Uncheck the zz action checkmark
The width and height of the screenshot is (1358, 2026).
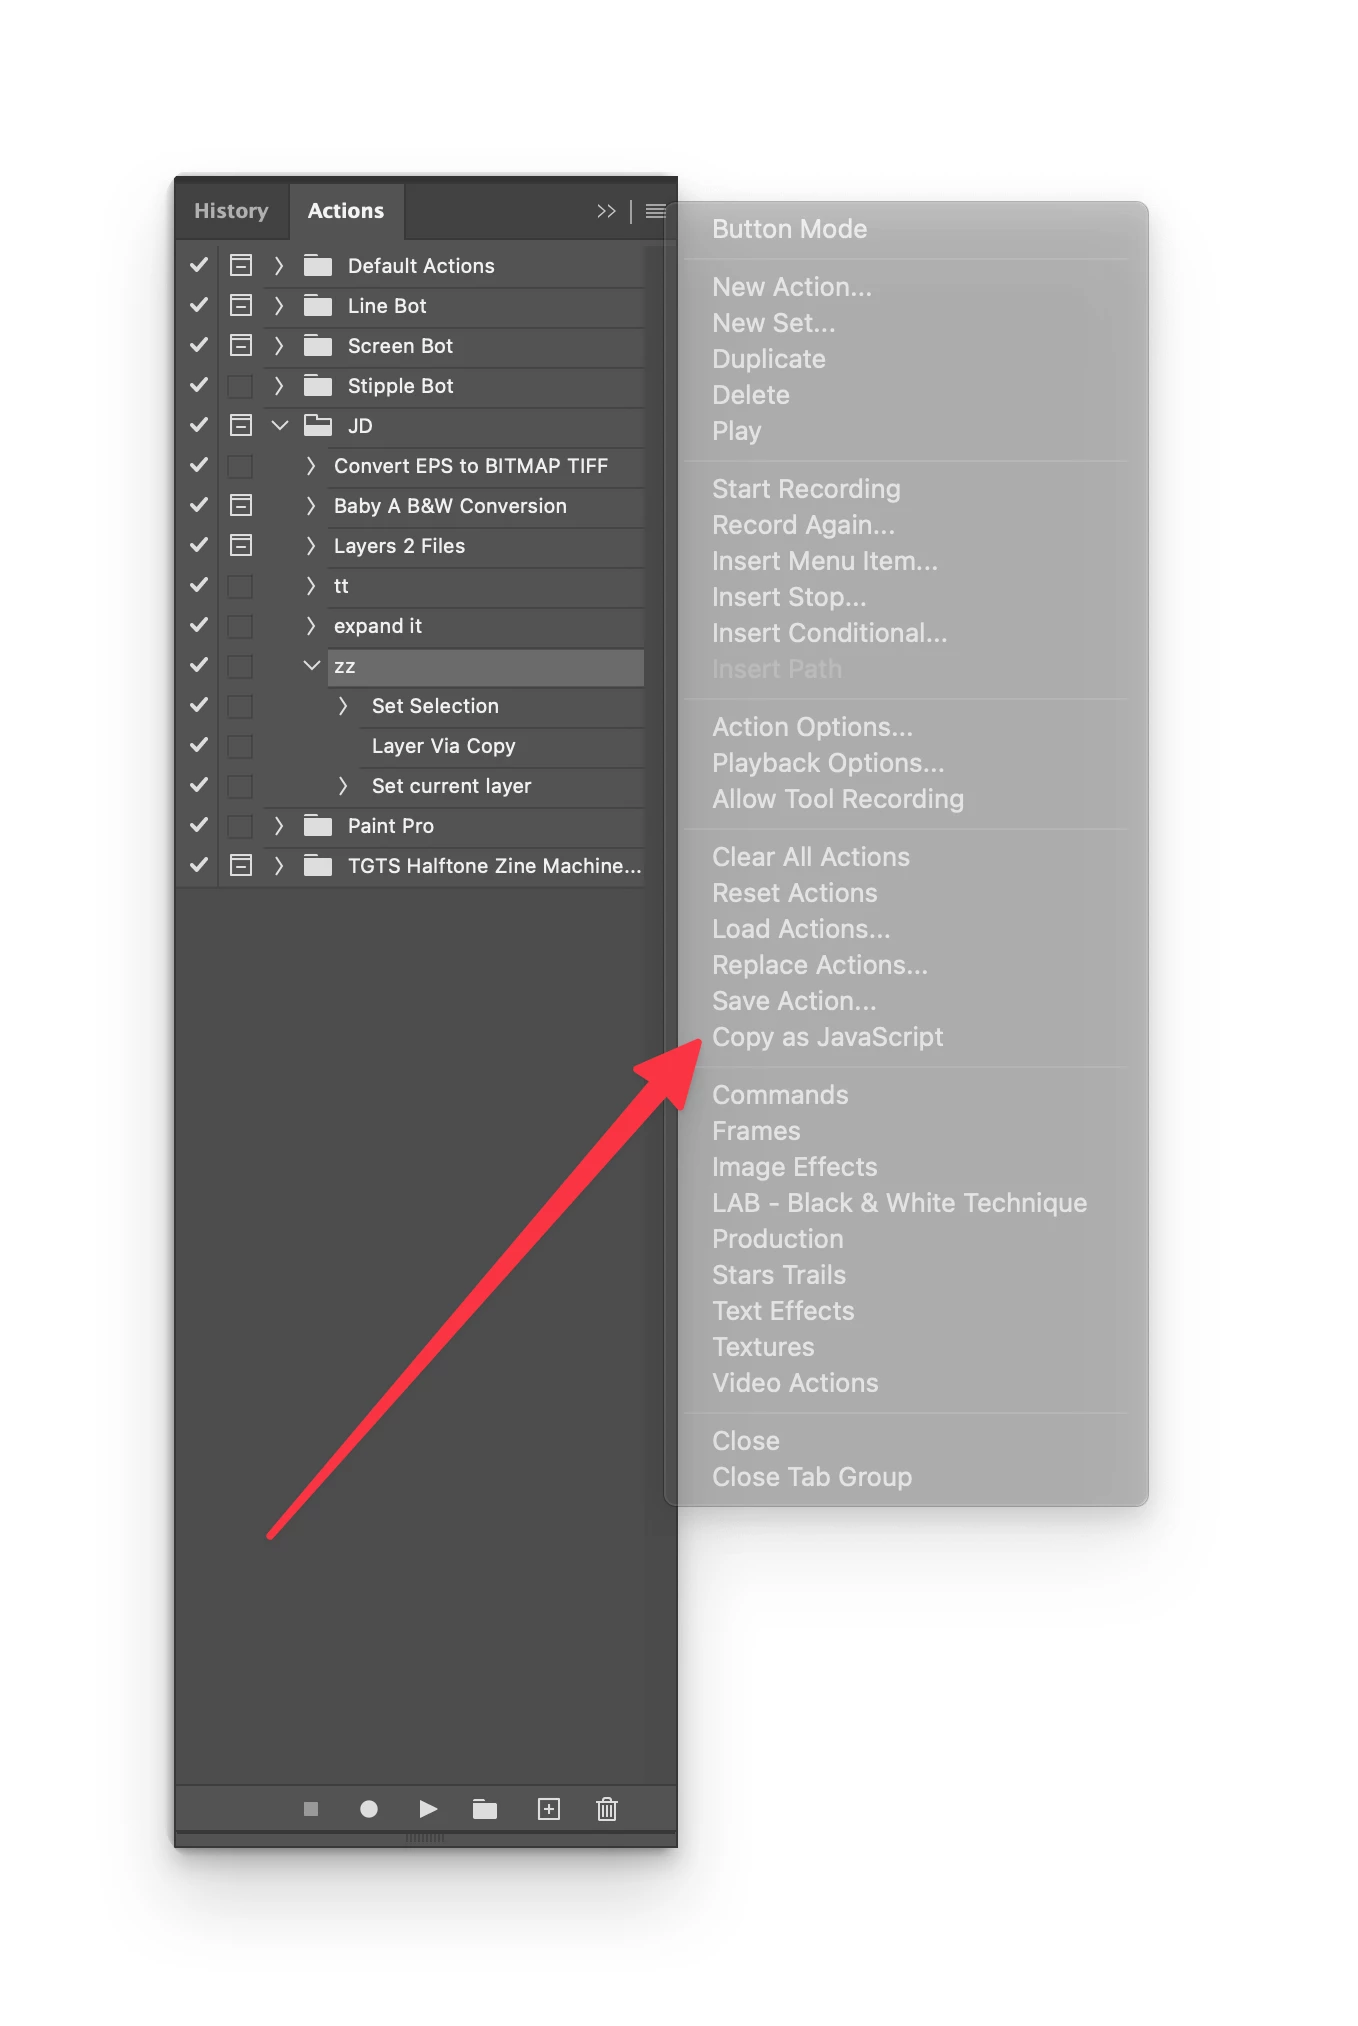(x=199, y=665)
